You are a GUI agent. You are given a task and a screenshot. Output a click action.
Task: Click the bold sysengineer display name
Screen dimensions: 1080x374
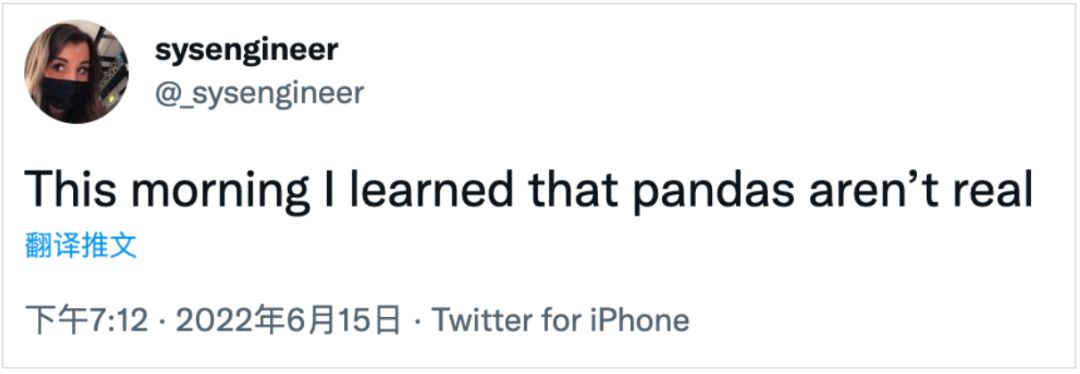pos(247,50)
